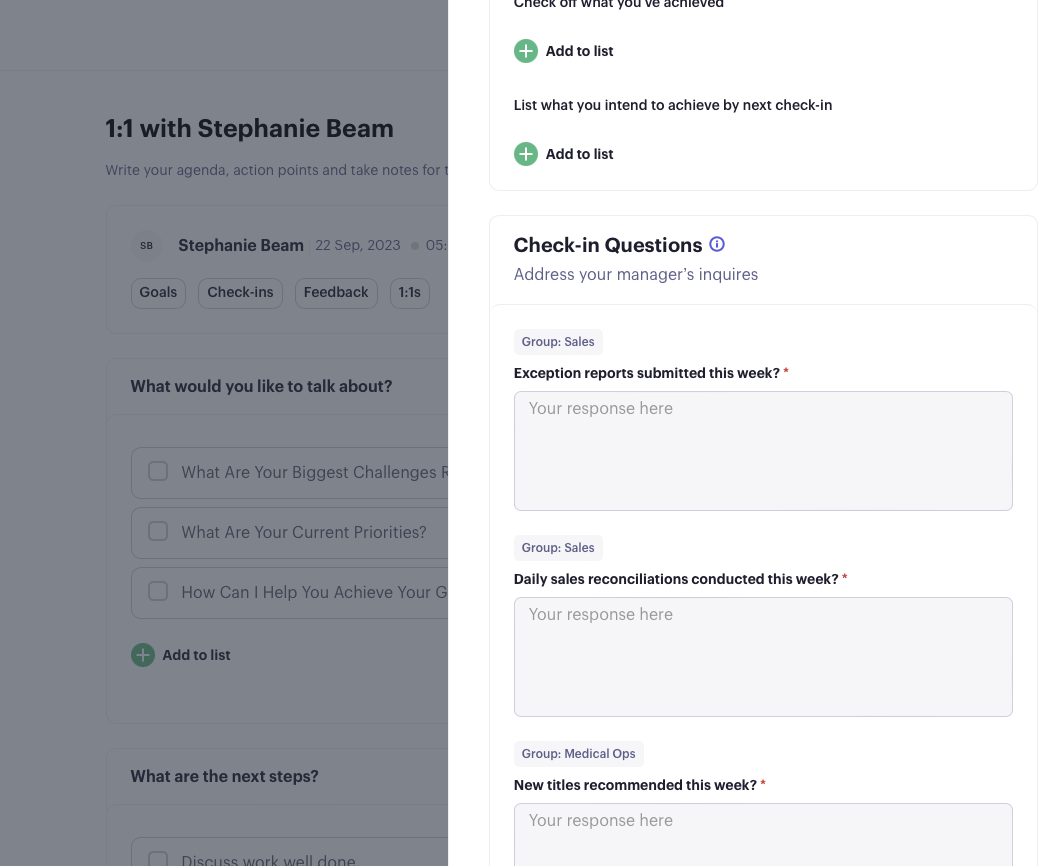Click 'Add to list' under what you've achieved
Image resolution: width=1062 pixels, height=866 pixels.
click(x=580, y=51)
